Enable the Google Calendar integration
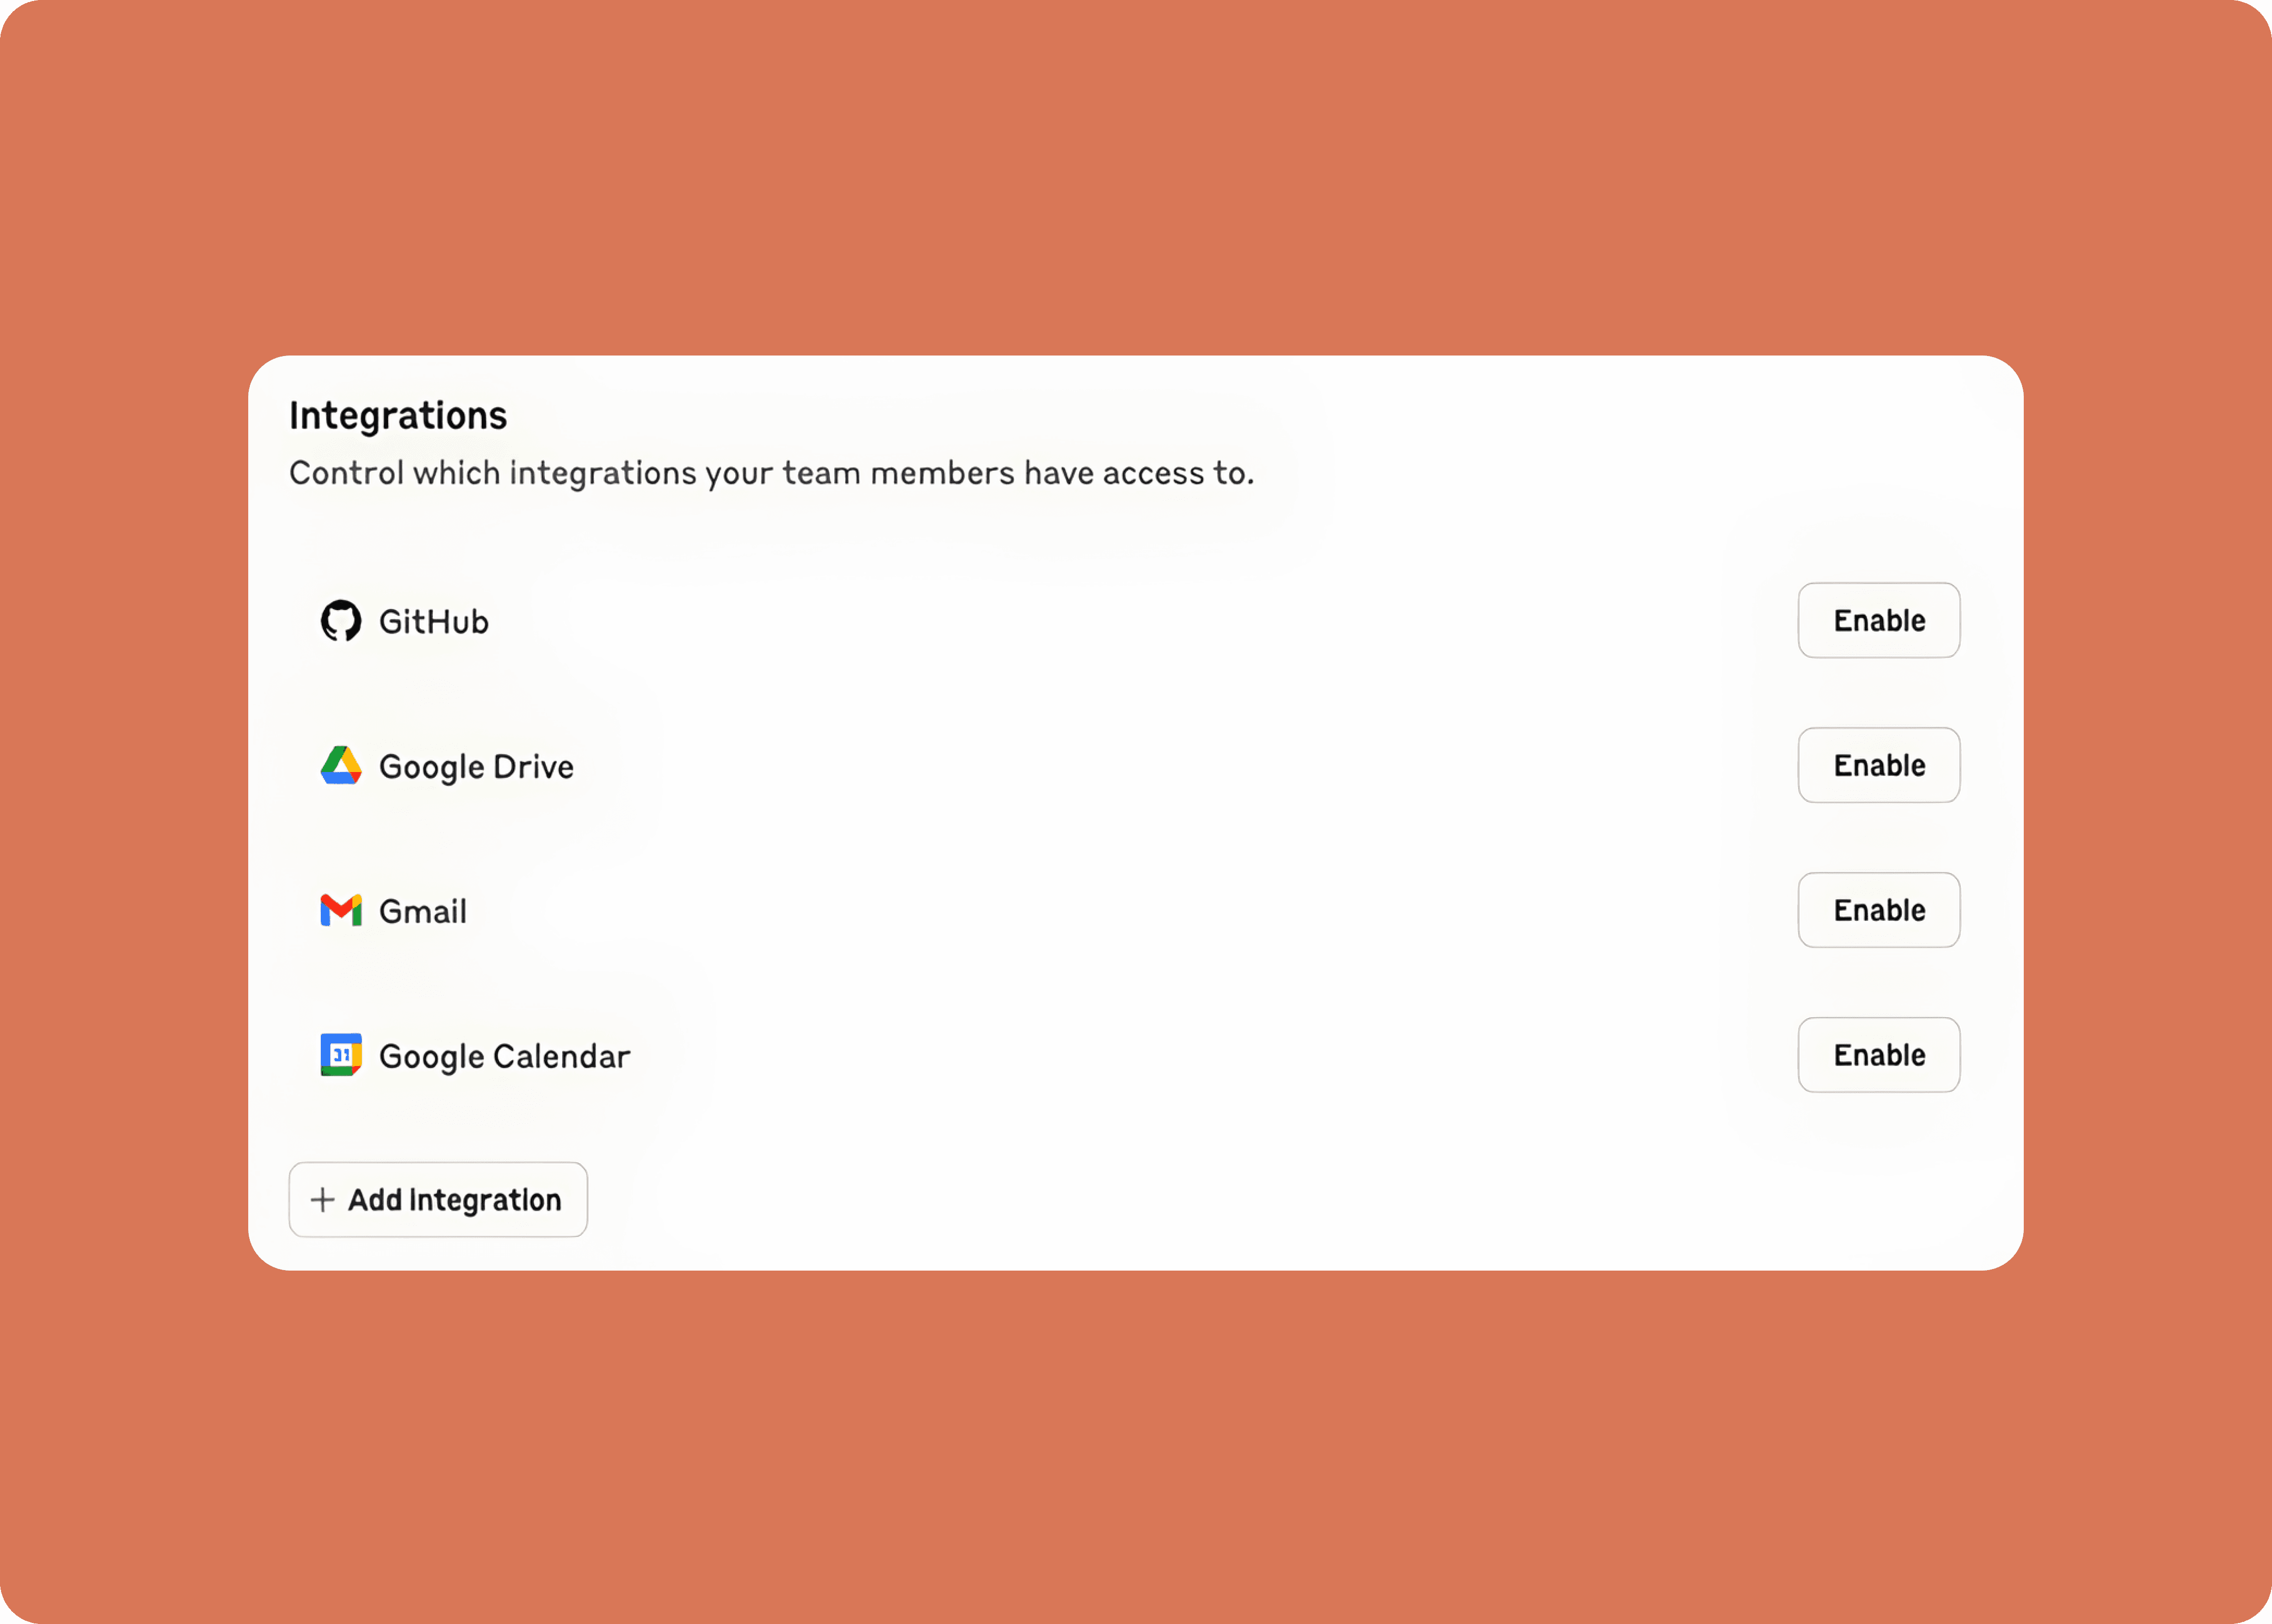 [1878, 1055]
